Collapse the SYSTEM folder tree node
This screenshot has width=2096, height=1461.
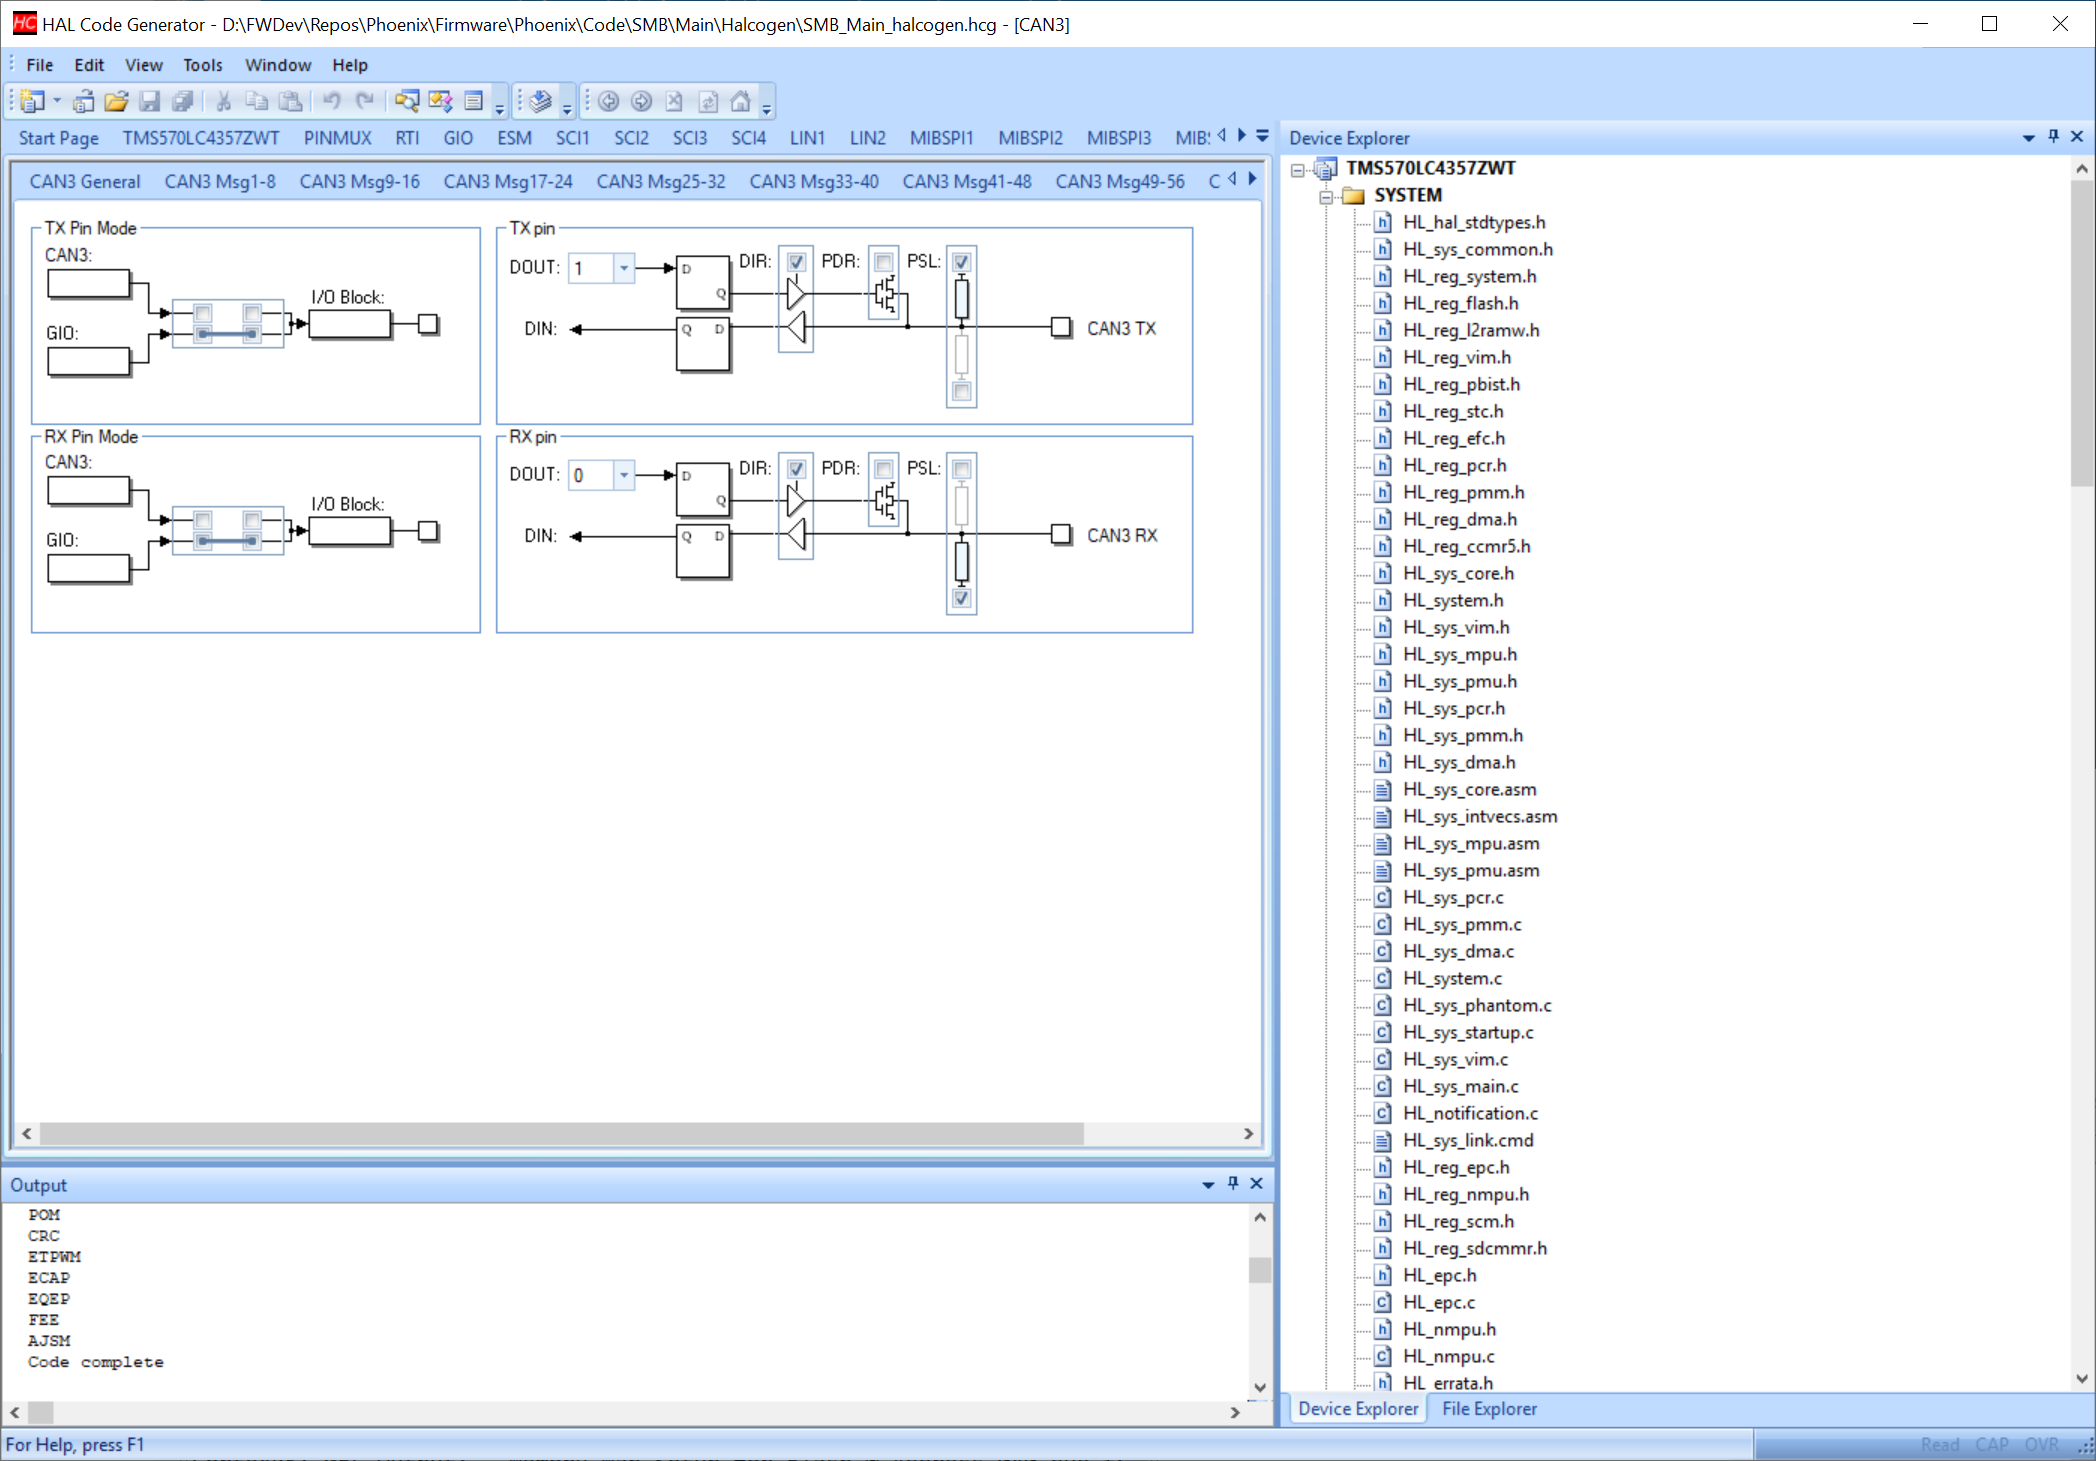click(x=1326, y=196)
